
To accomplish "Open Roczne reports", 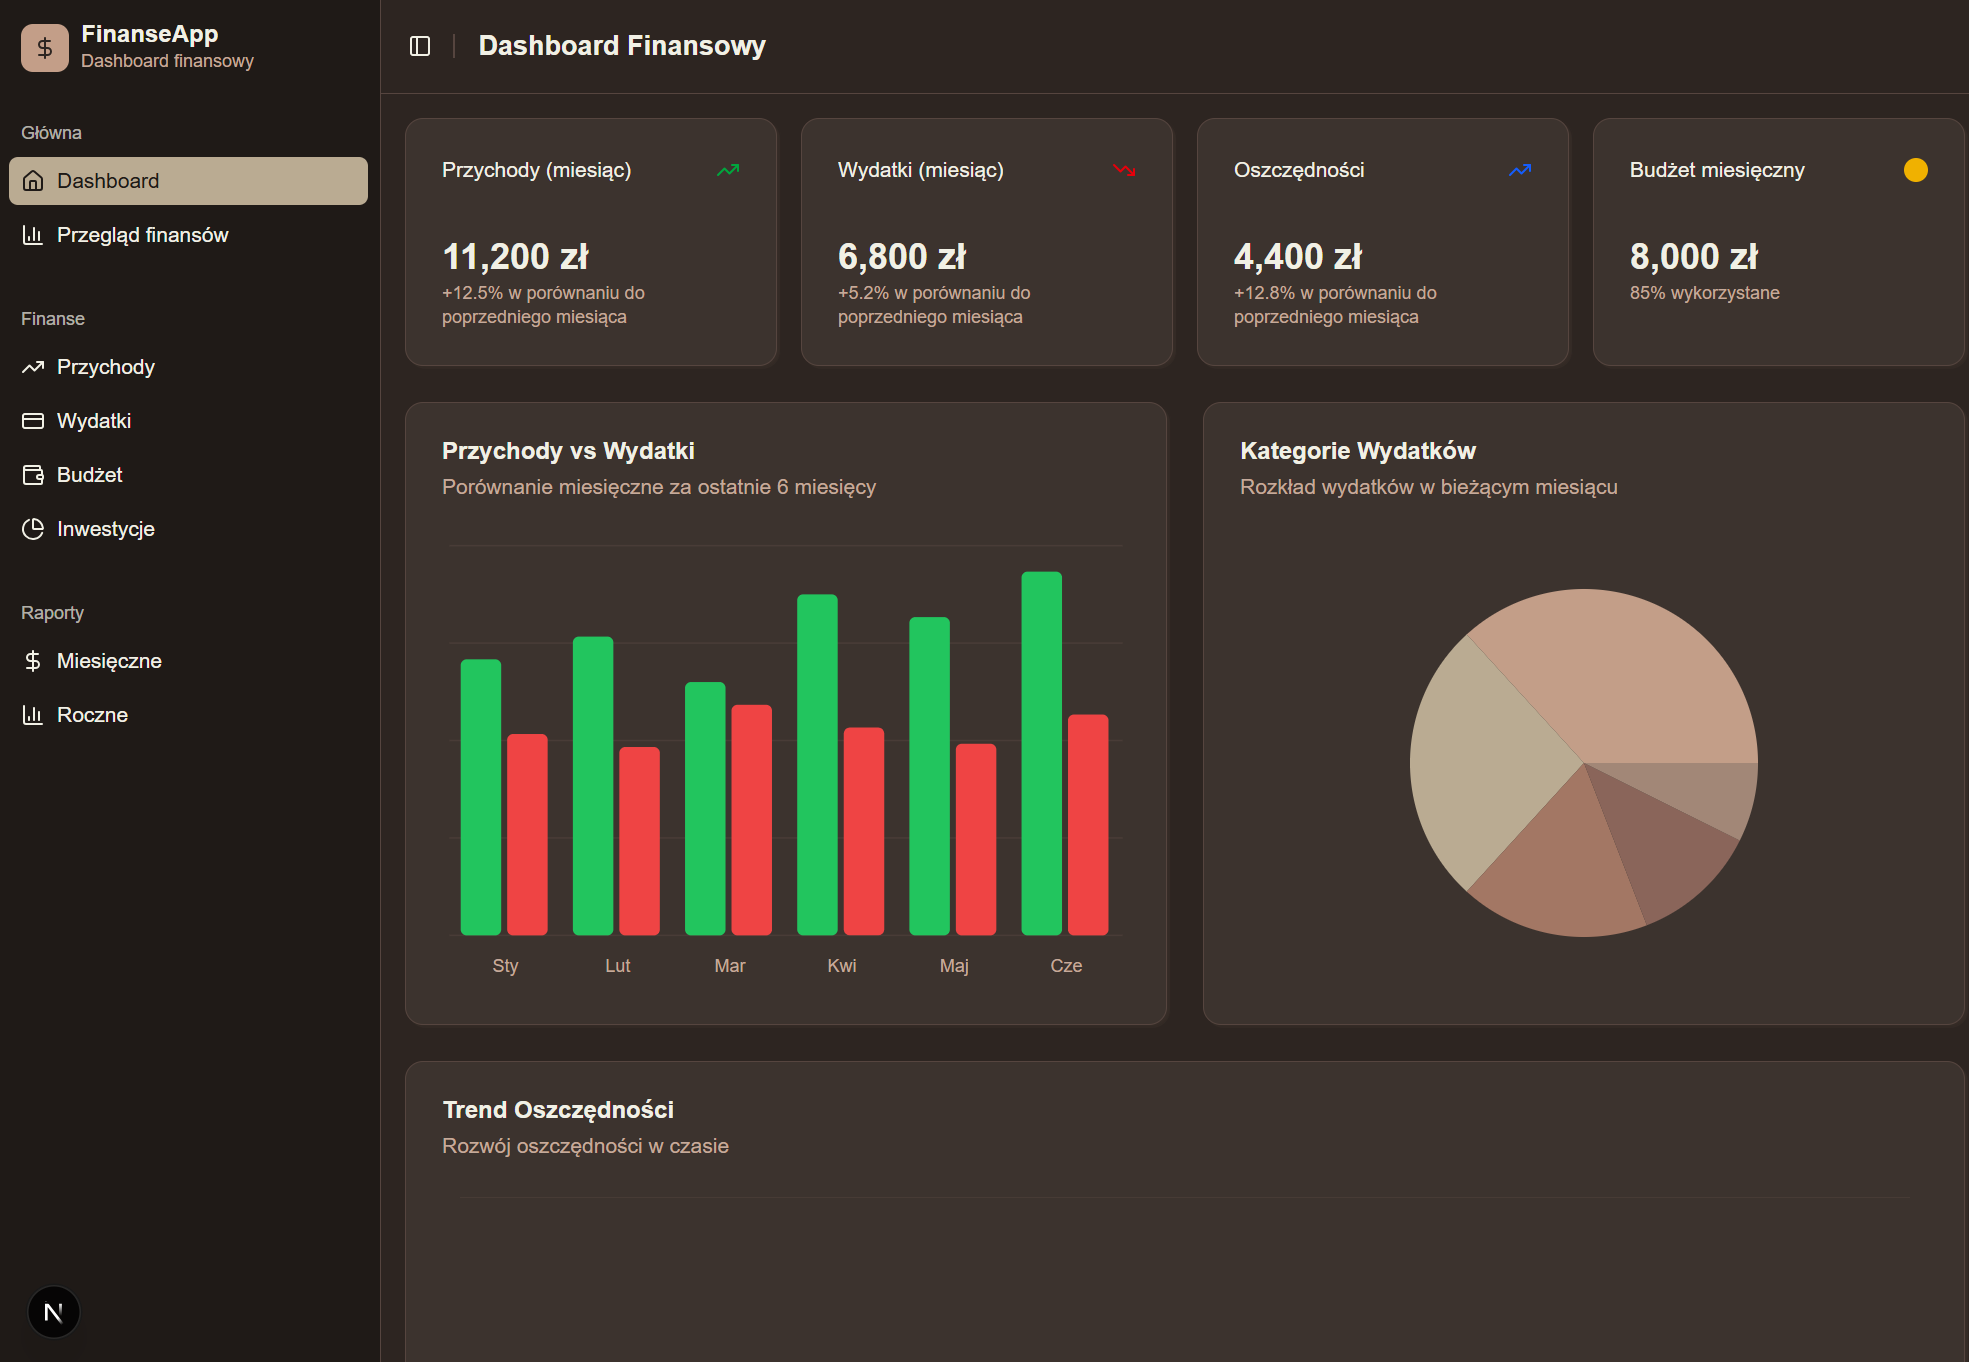I will pyautogui.click(x=92, y=715).
